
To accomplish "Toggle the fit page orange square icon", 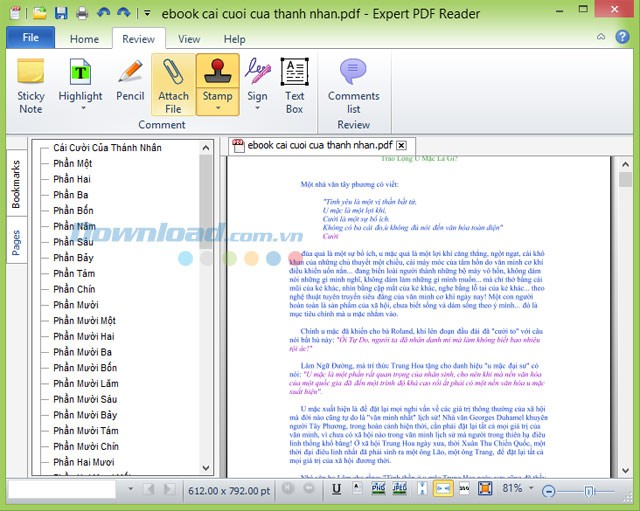I will click(485, 489).
